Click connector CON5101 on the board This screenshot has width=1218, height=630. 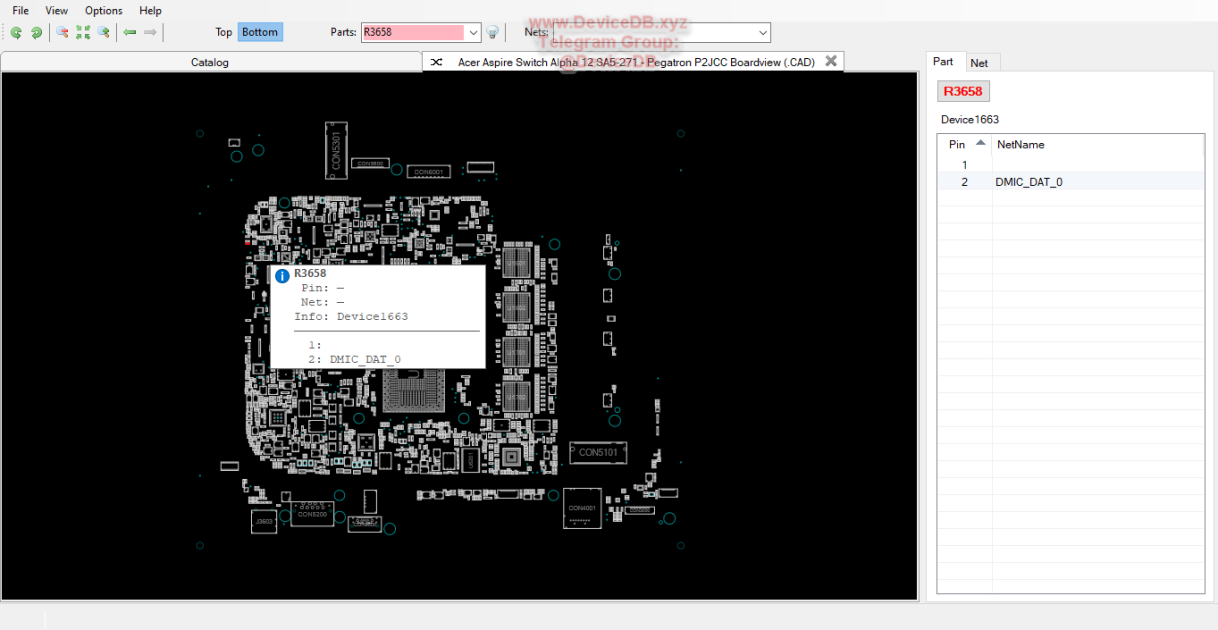click(x=598, y=452)
